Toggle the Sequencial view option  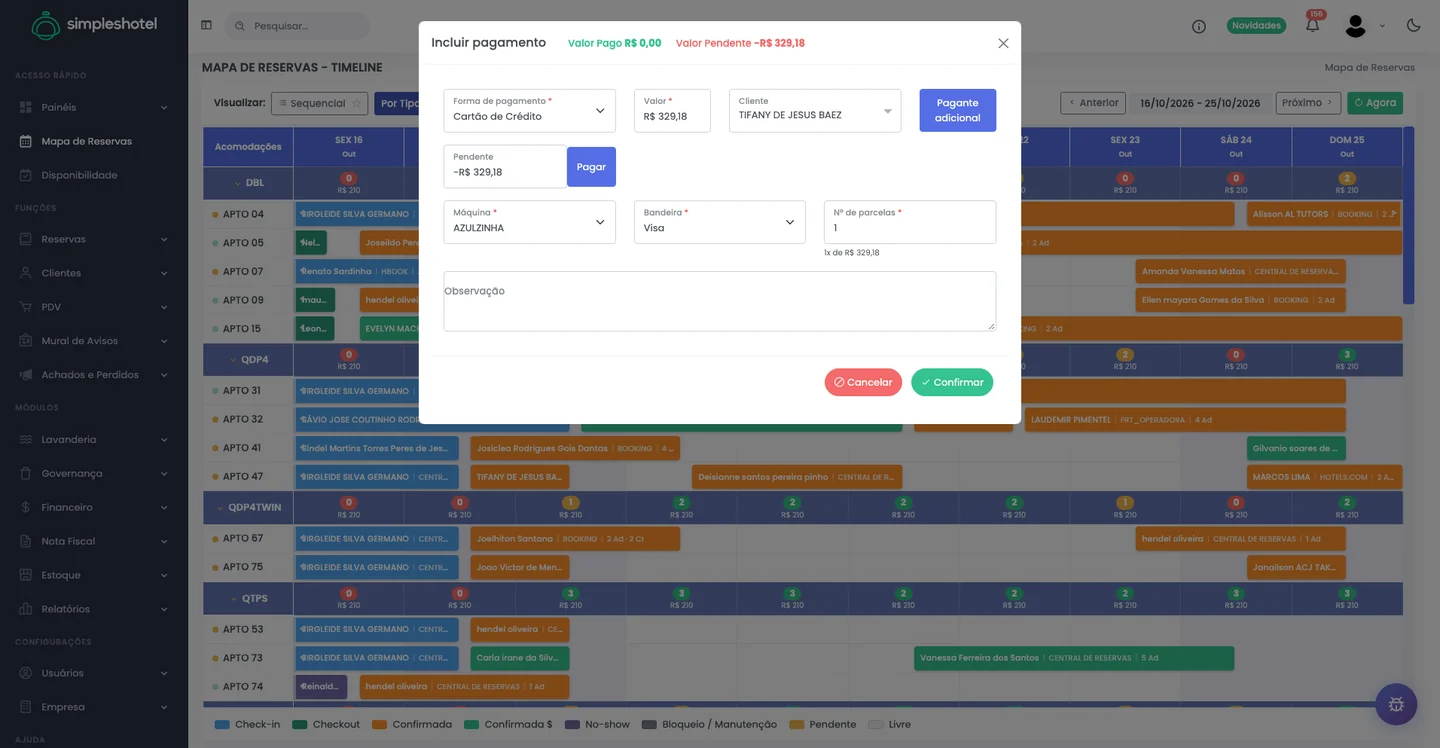(320, 103)
